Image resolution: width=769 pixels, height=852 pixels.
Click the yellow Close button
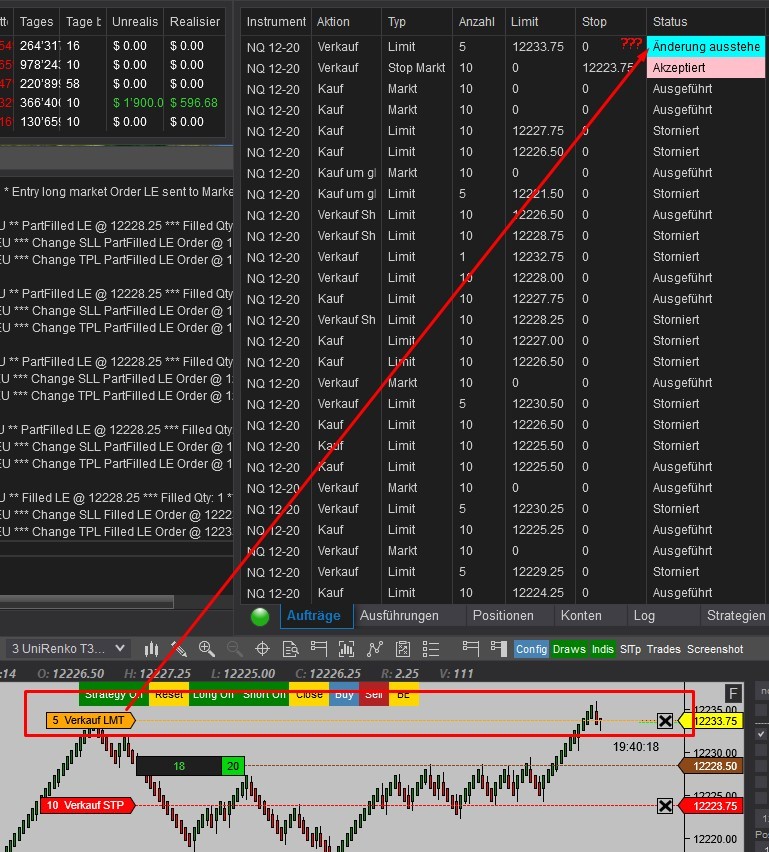tap(309, 694)
